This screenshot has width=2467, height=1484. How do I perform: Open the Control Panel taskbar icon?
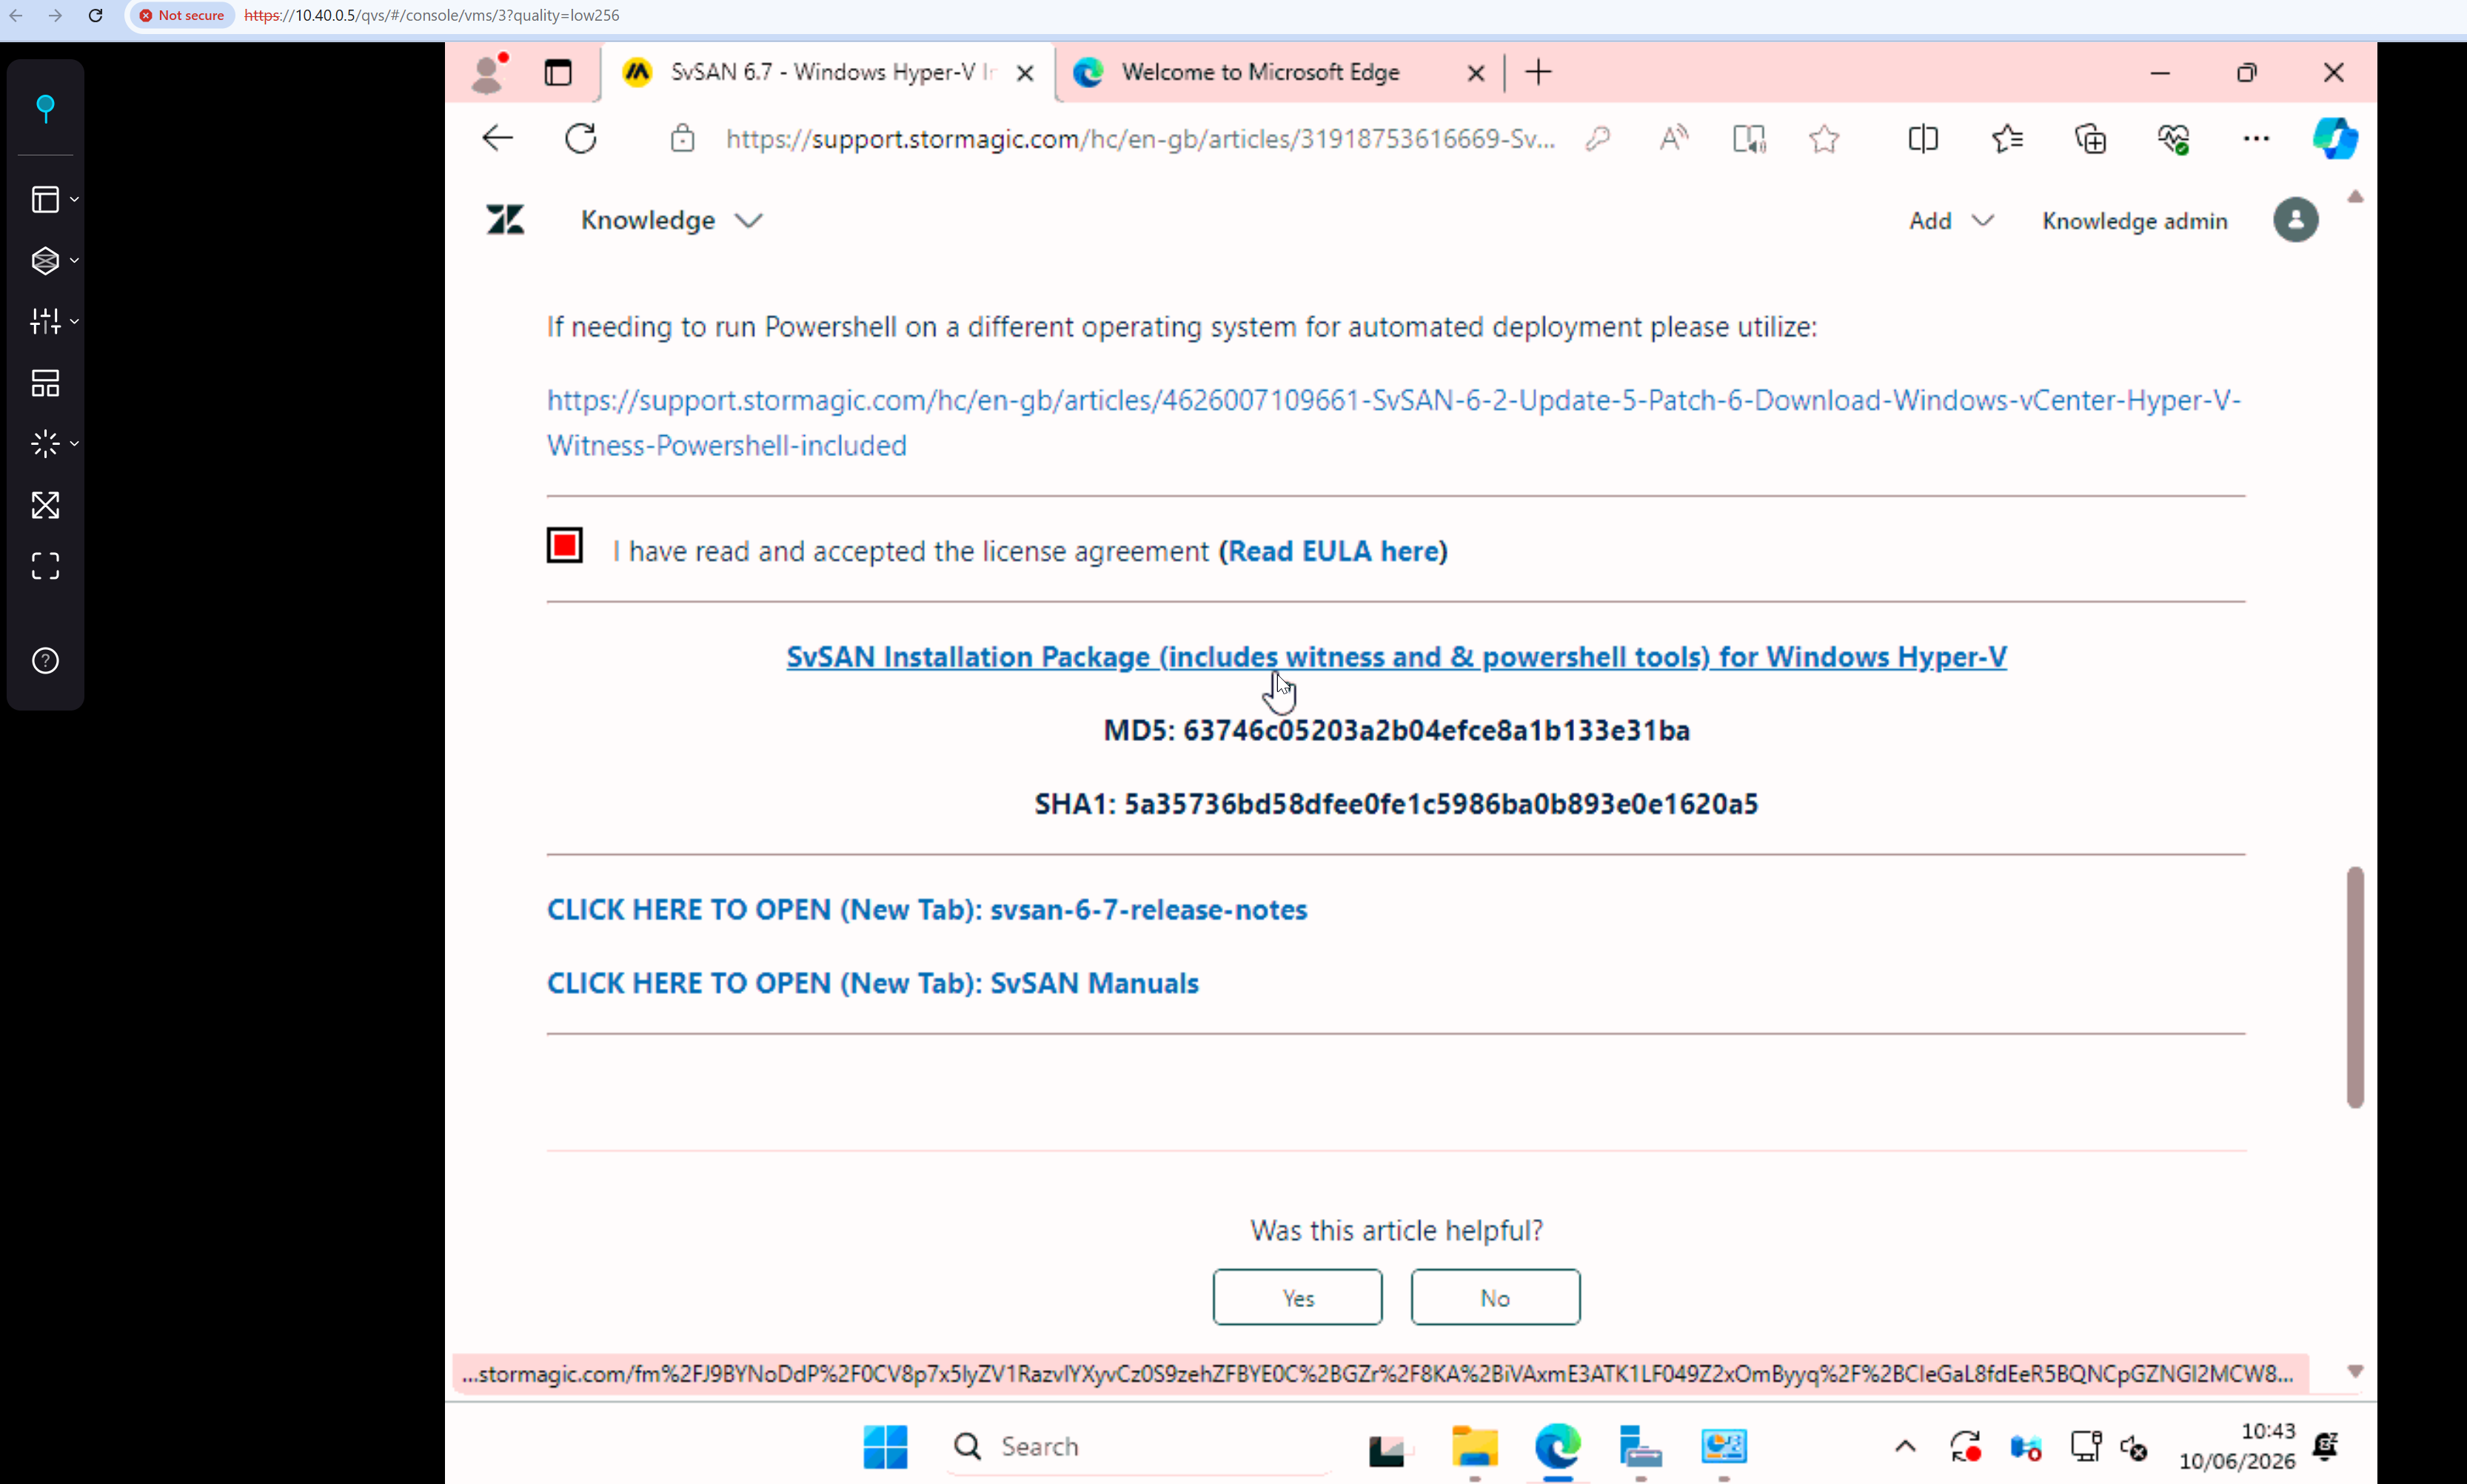click(1724, 1446)
